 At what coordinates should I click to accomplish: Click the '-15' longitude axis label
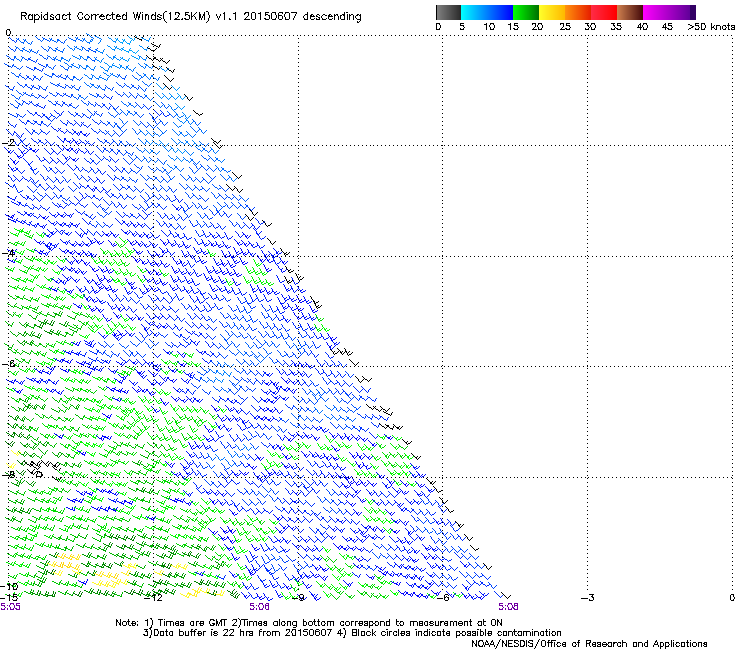click(x=9, y=598)
